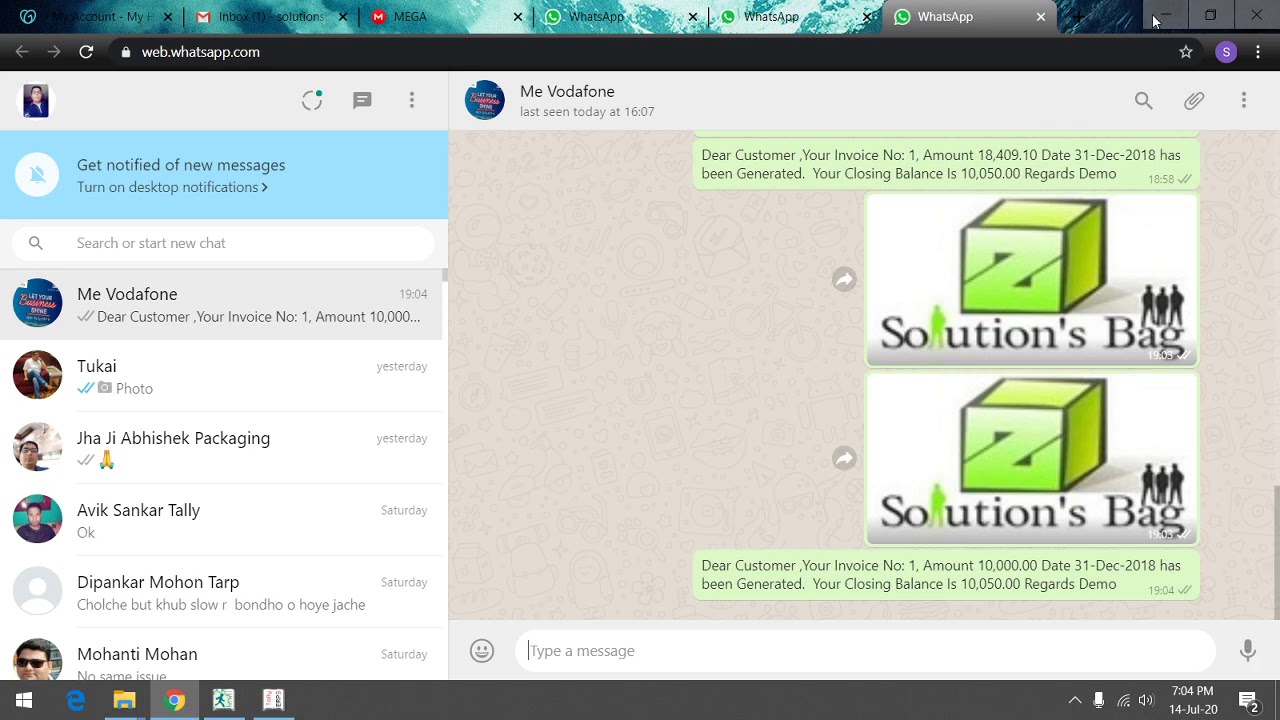Turn on desktop notifications
Image resolution: width=1280 pixels, height=720 pixels.
(x=172, y=187)
